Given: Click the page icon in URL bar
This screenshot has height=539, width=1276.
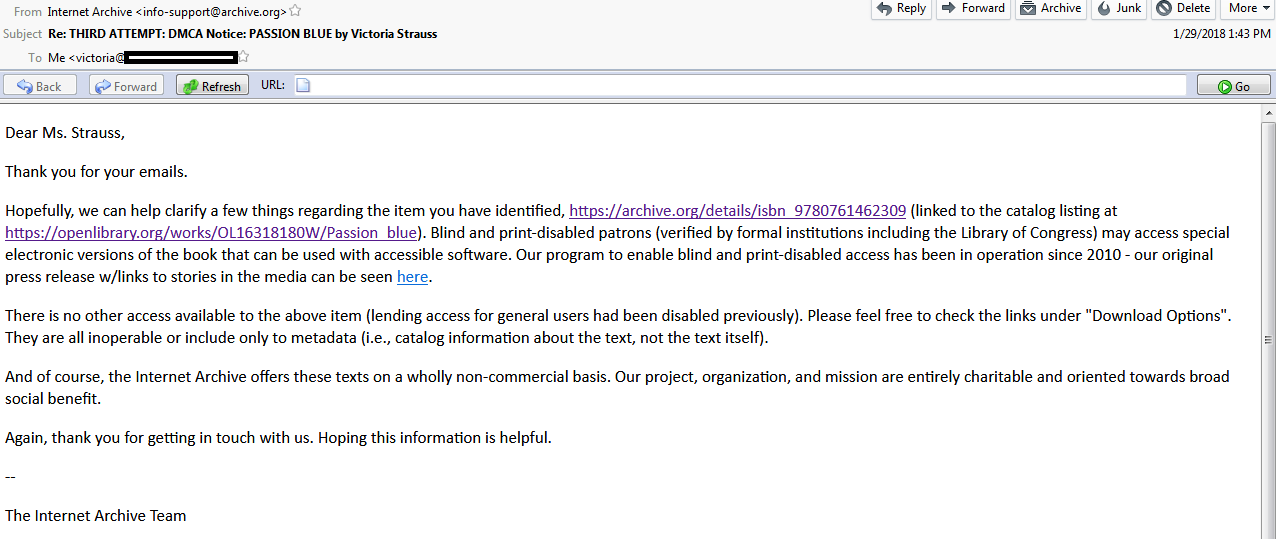Looking at the screenshot, I should tap(303, 86).
